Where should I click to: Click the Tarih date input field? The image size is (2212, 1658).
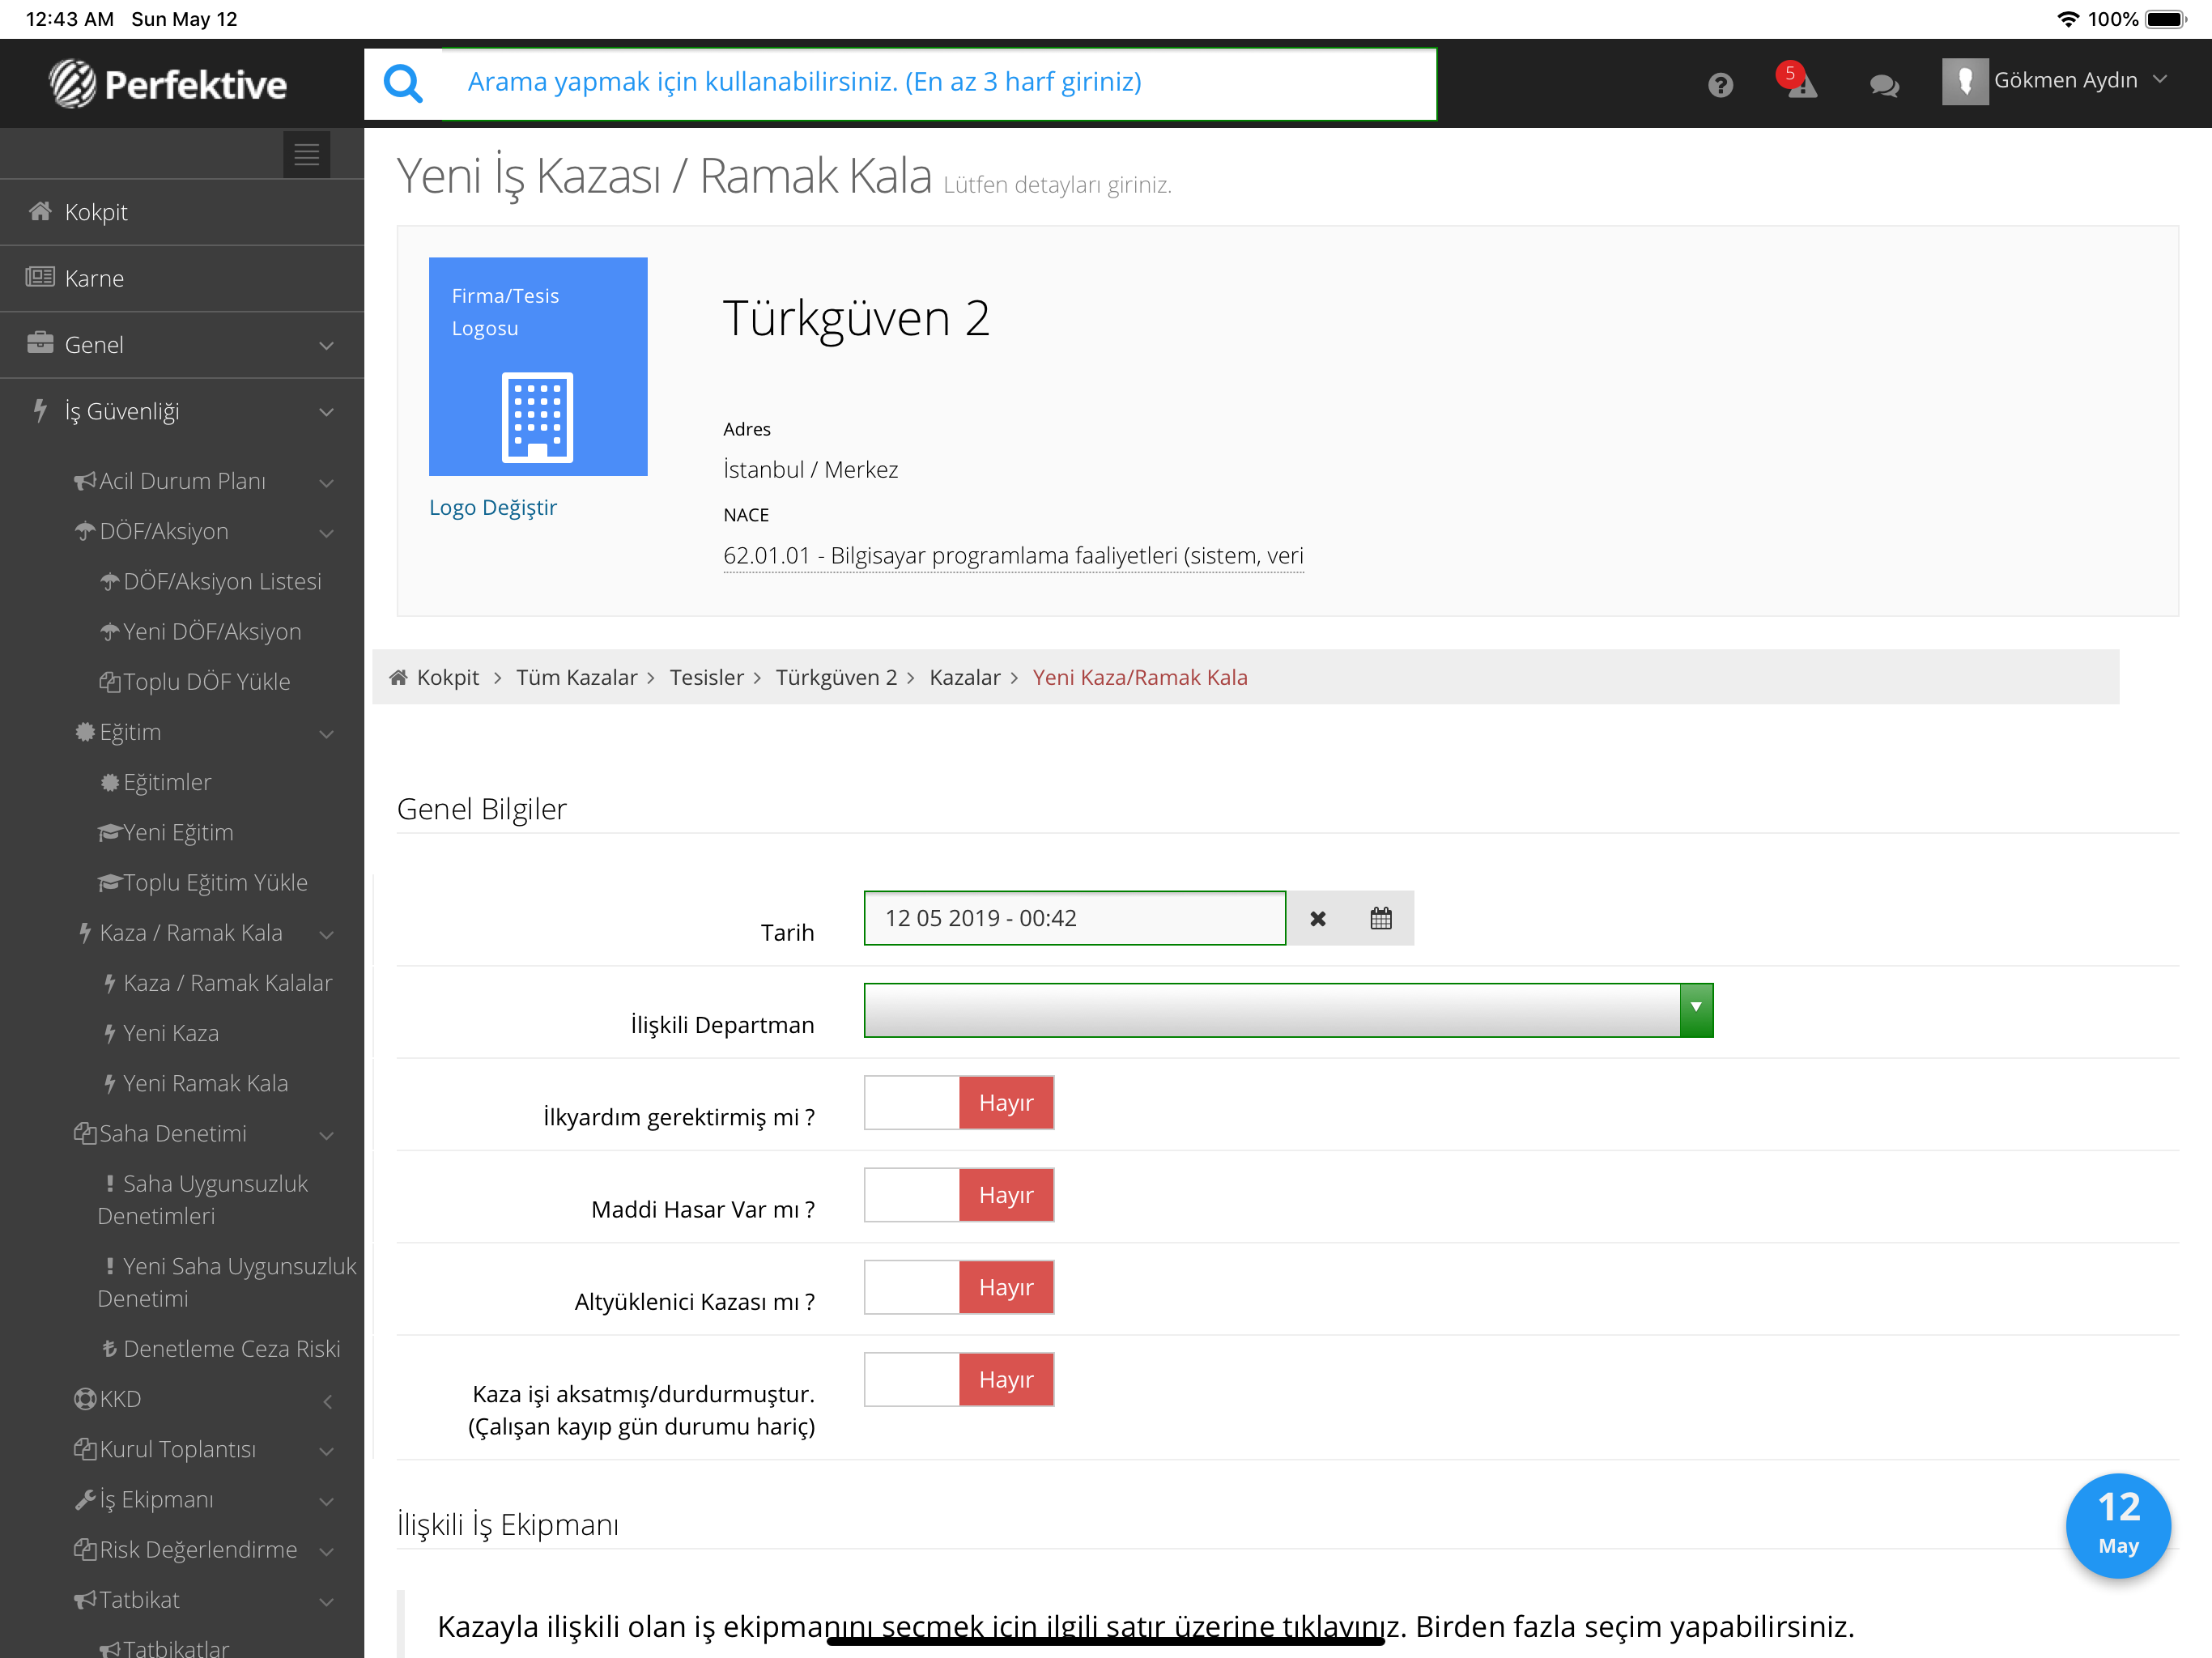(1075, 918)
